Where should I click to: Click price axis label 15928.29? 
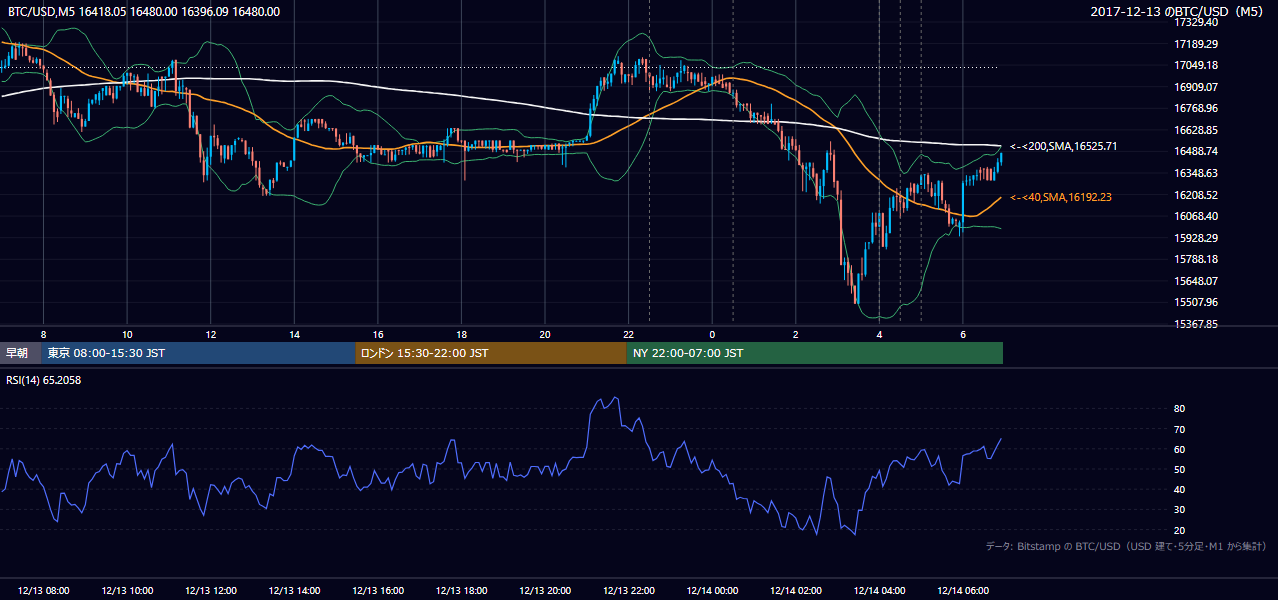[1196, 238]
